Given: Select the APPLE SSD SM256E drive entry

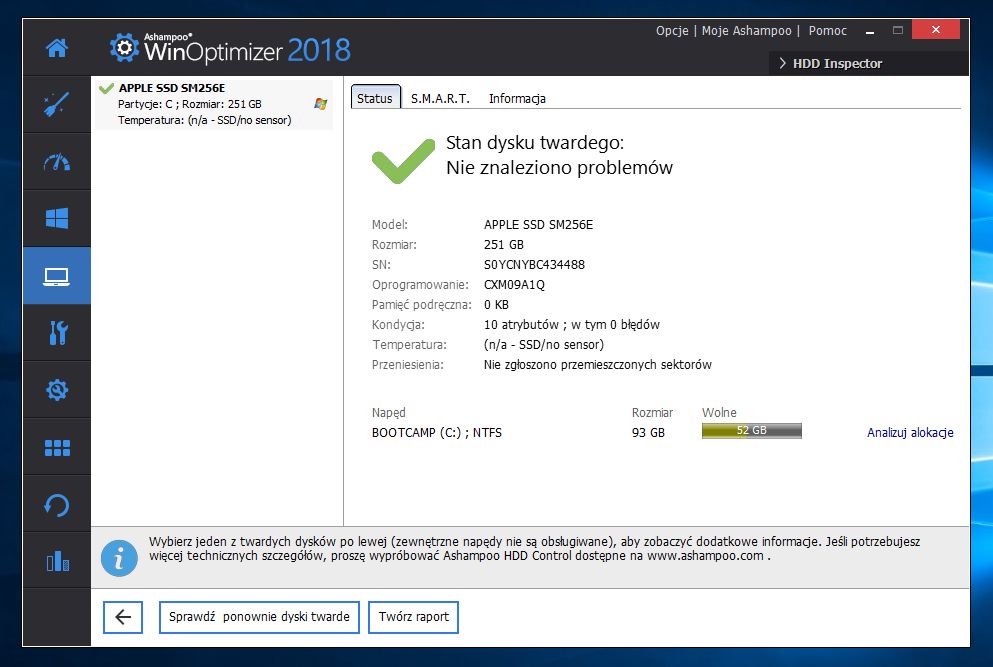Looking at the screenshot, I should tap(214, 104).
